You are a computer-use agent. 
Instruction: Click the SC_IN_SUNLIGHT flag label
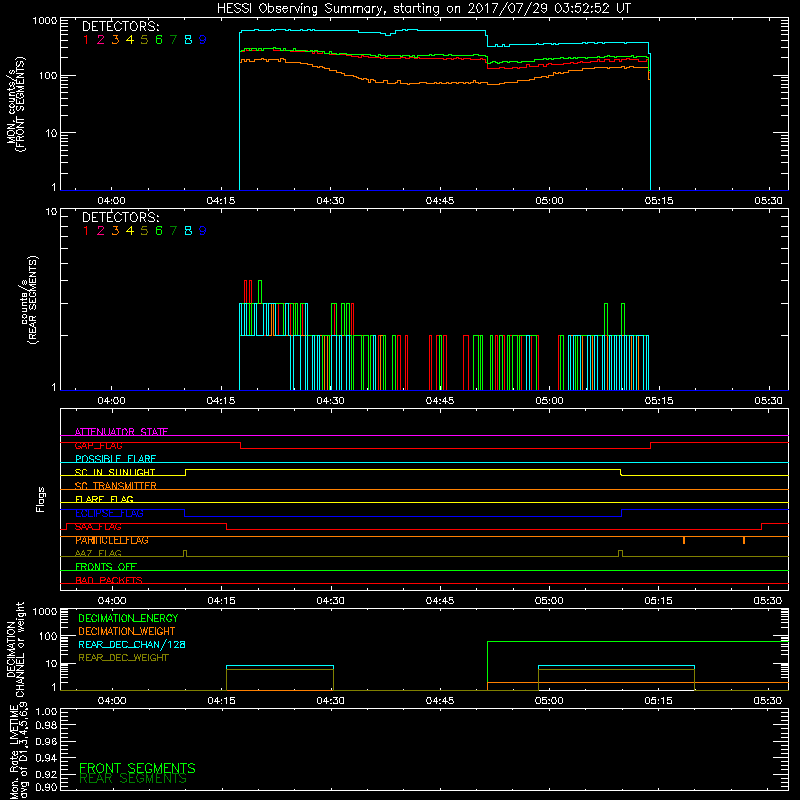[115, 472]
